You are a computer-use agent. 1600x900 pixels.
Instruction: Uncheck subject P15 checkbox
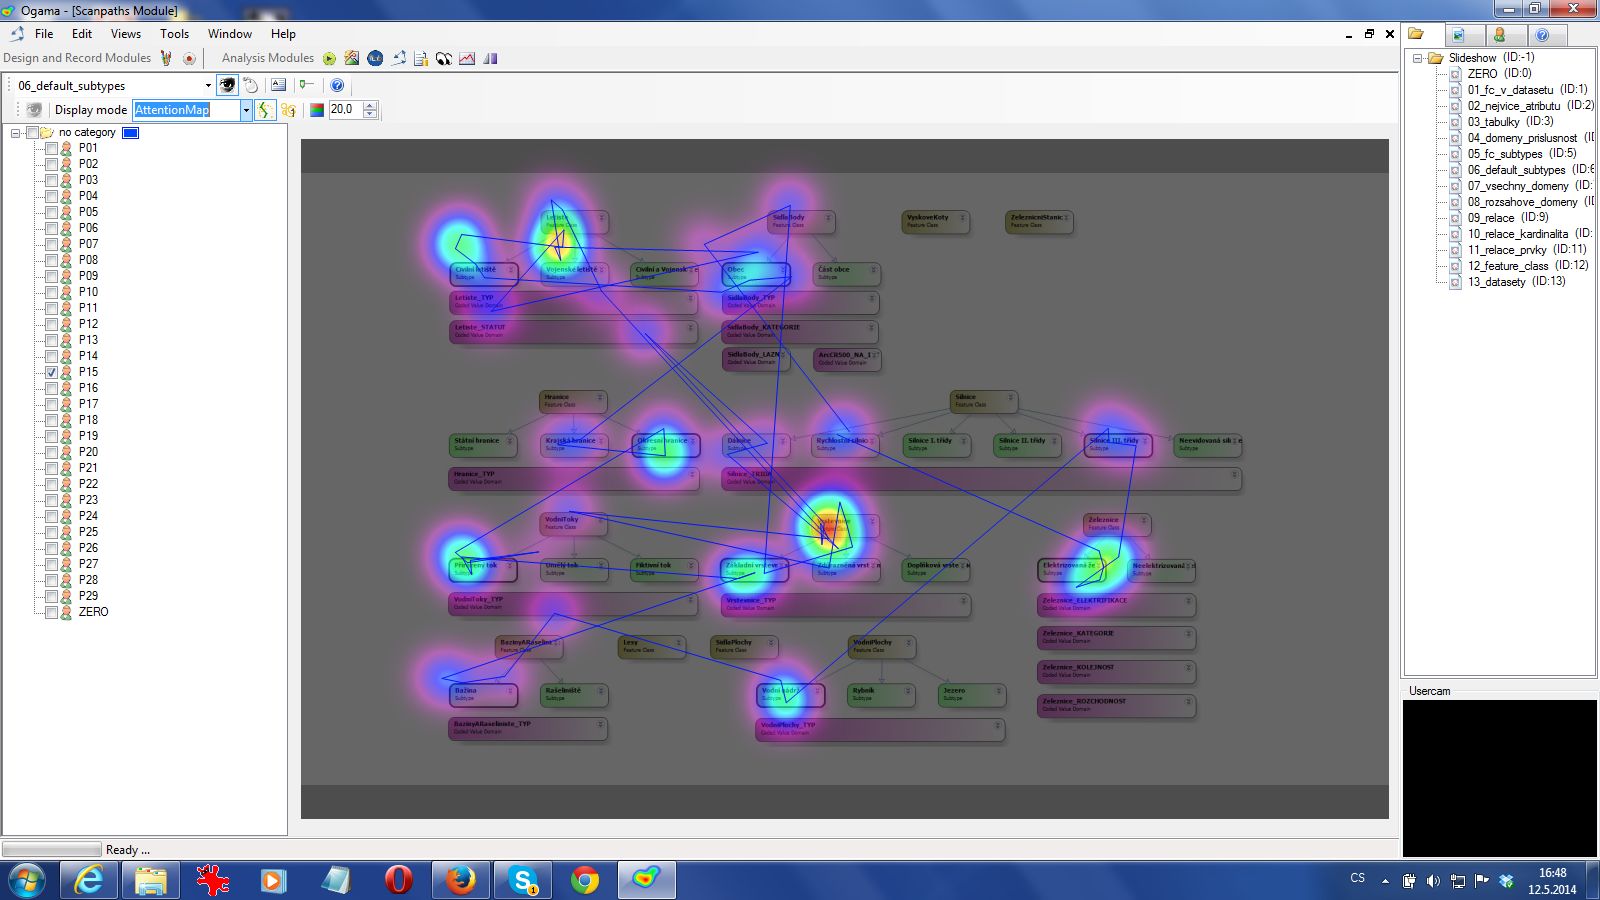click(x=51, y=372)
